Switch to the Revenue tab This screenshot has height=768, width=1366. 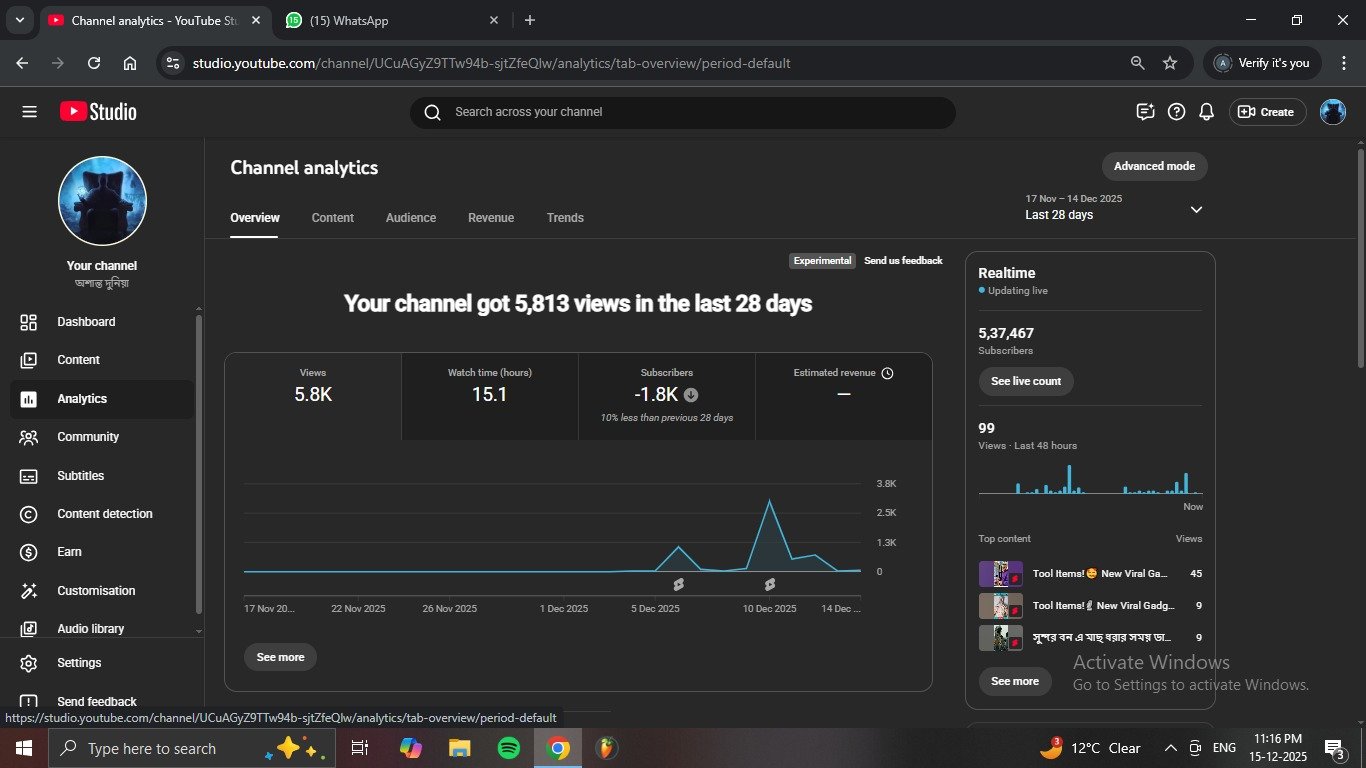point(490,218)
